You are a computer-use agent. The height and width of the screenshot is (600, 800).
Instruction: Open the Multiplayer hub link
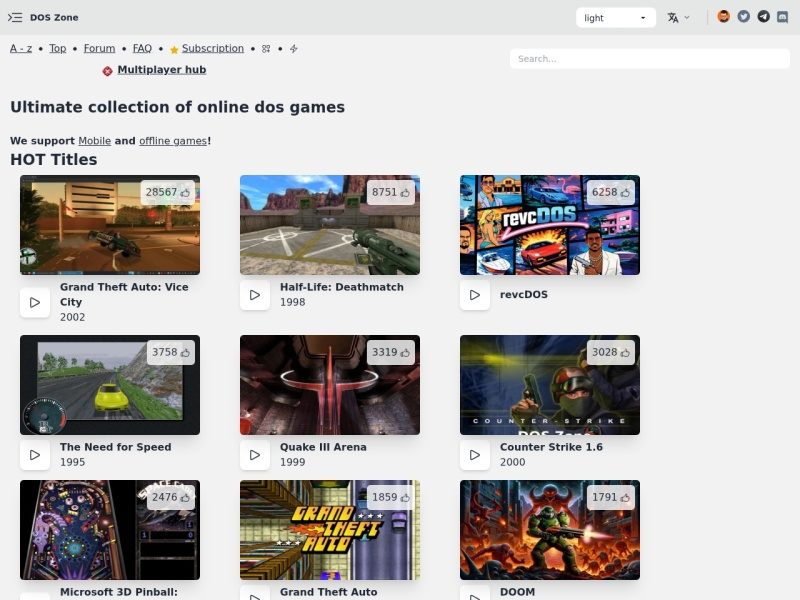click(162, 70)
